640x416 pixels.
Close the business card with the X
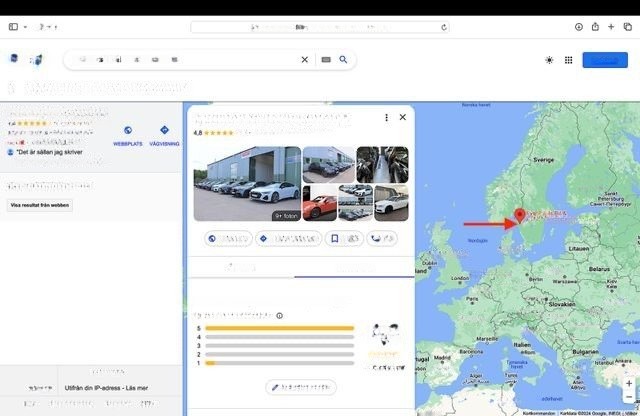coord(402,117)
